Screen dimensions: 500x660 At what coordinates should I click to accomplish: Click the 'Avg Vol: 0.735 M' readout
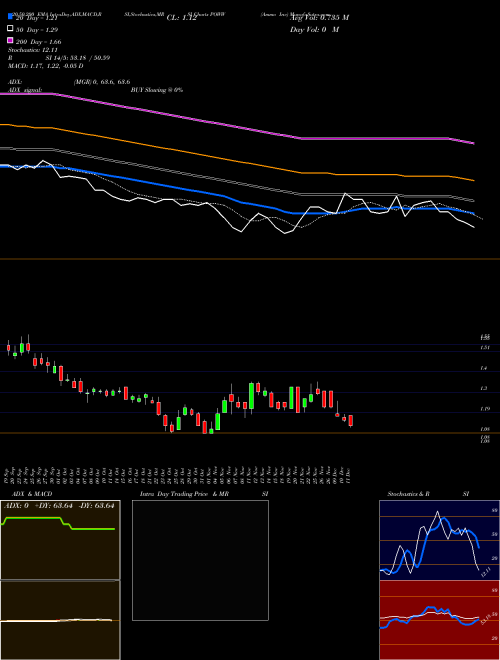[319, 18]
